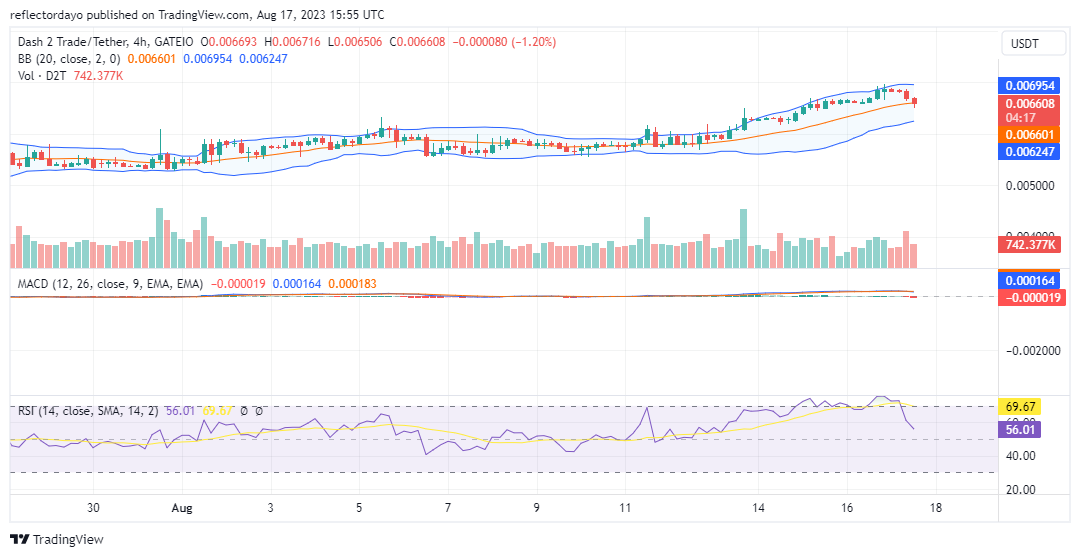Select the Vol · D2T indicator label
Viewport: 1080px width, 557px height.
pos(41,76)
